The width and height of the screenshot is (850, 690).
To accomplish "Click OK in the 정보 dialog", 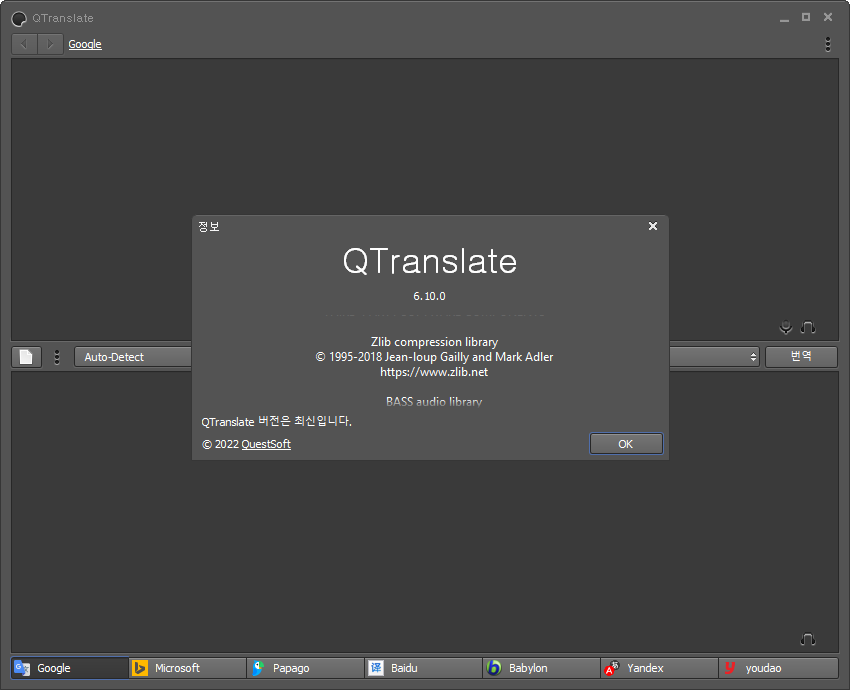I will (626, 444).
